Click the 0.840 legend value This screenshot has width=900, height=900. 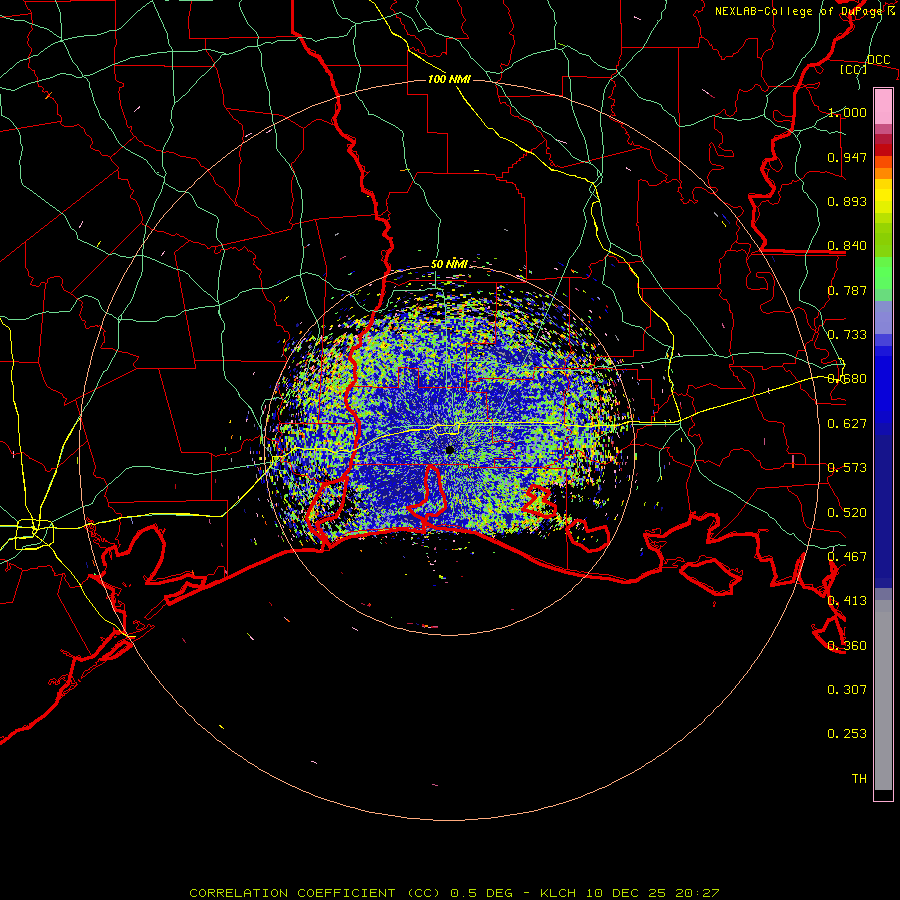point(847,246)
